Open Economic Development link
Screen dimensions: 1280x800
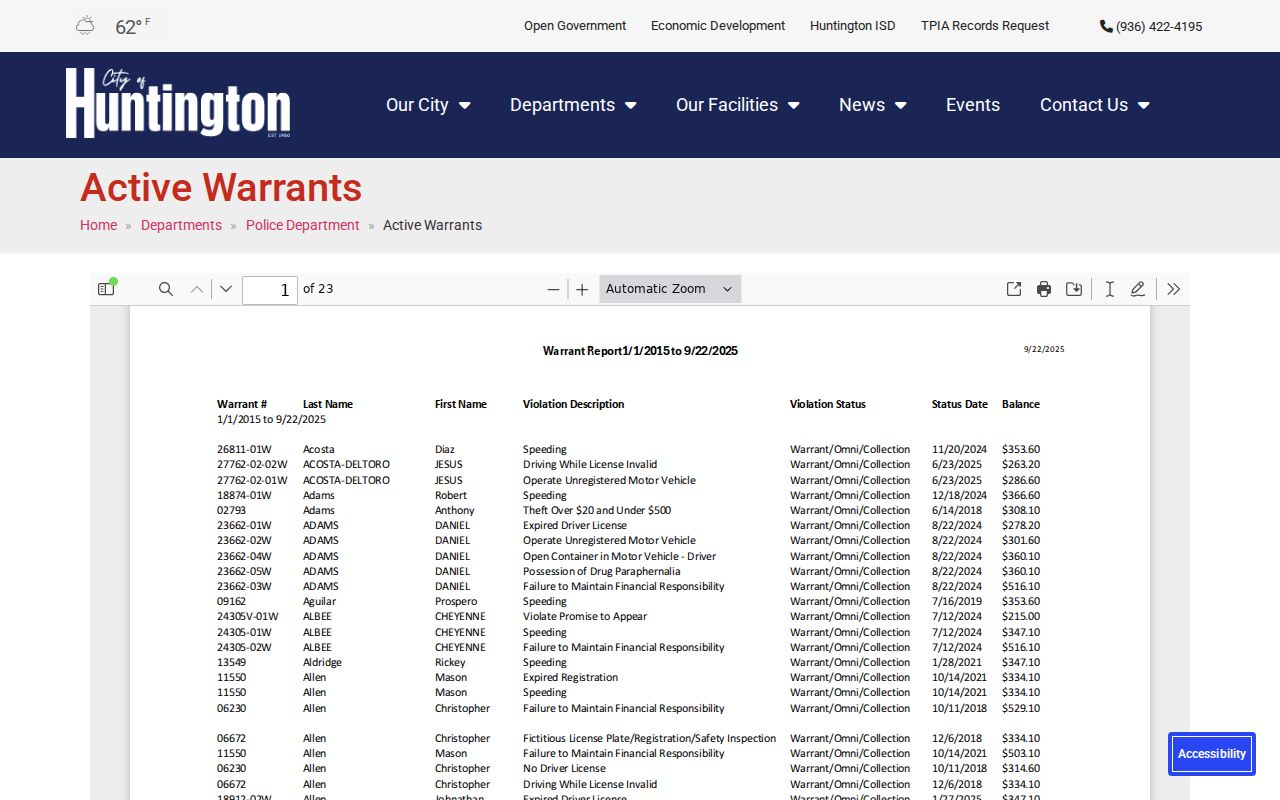point(718,26)
